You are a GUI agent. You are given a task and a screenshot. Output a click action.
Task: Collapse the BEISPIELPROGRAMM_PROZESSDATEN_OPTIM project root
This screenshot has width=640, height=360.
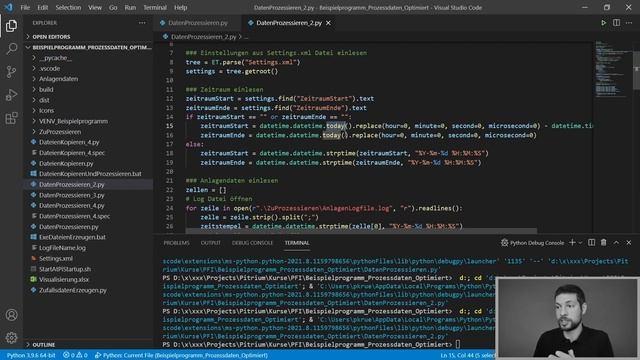click(89, 47)
